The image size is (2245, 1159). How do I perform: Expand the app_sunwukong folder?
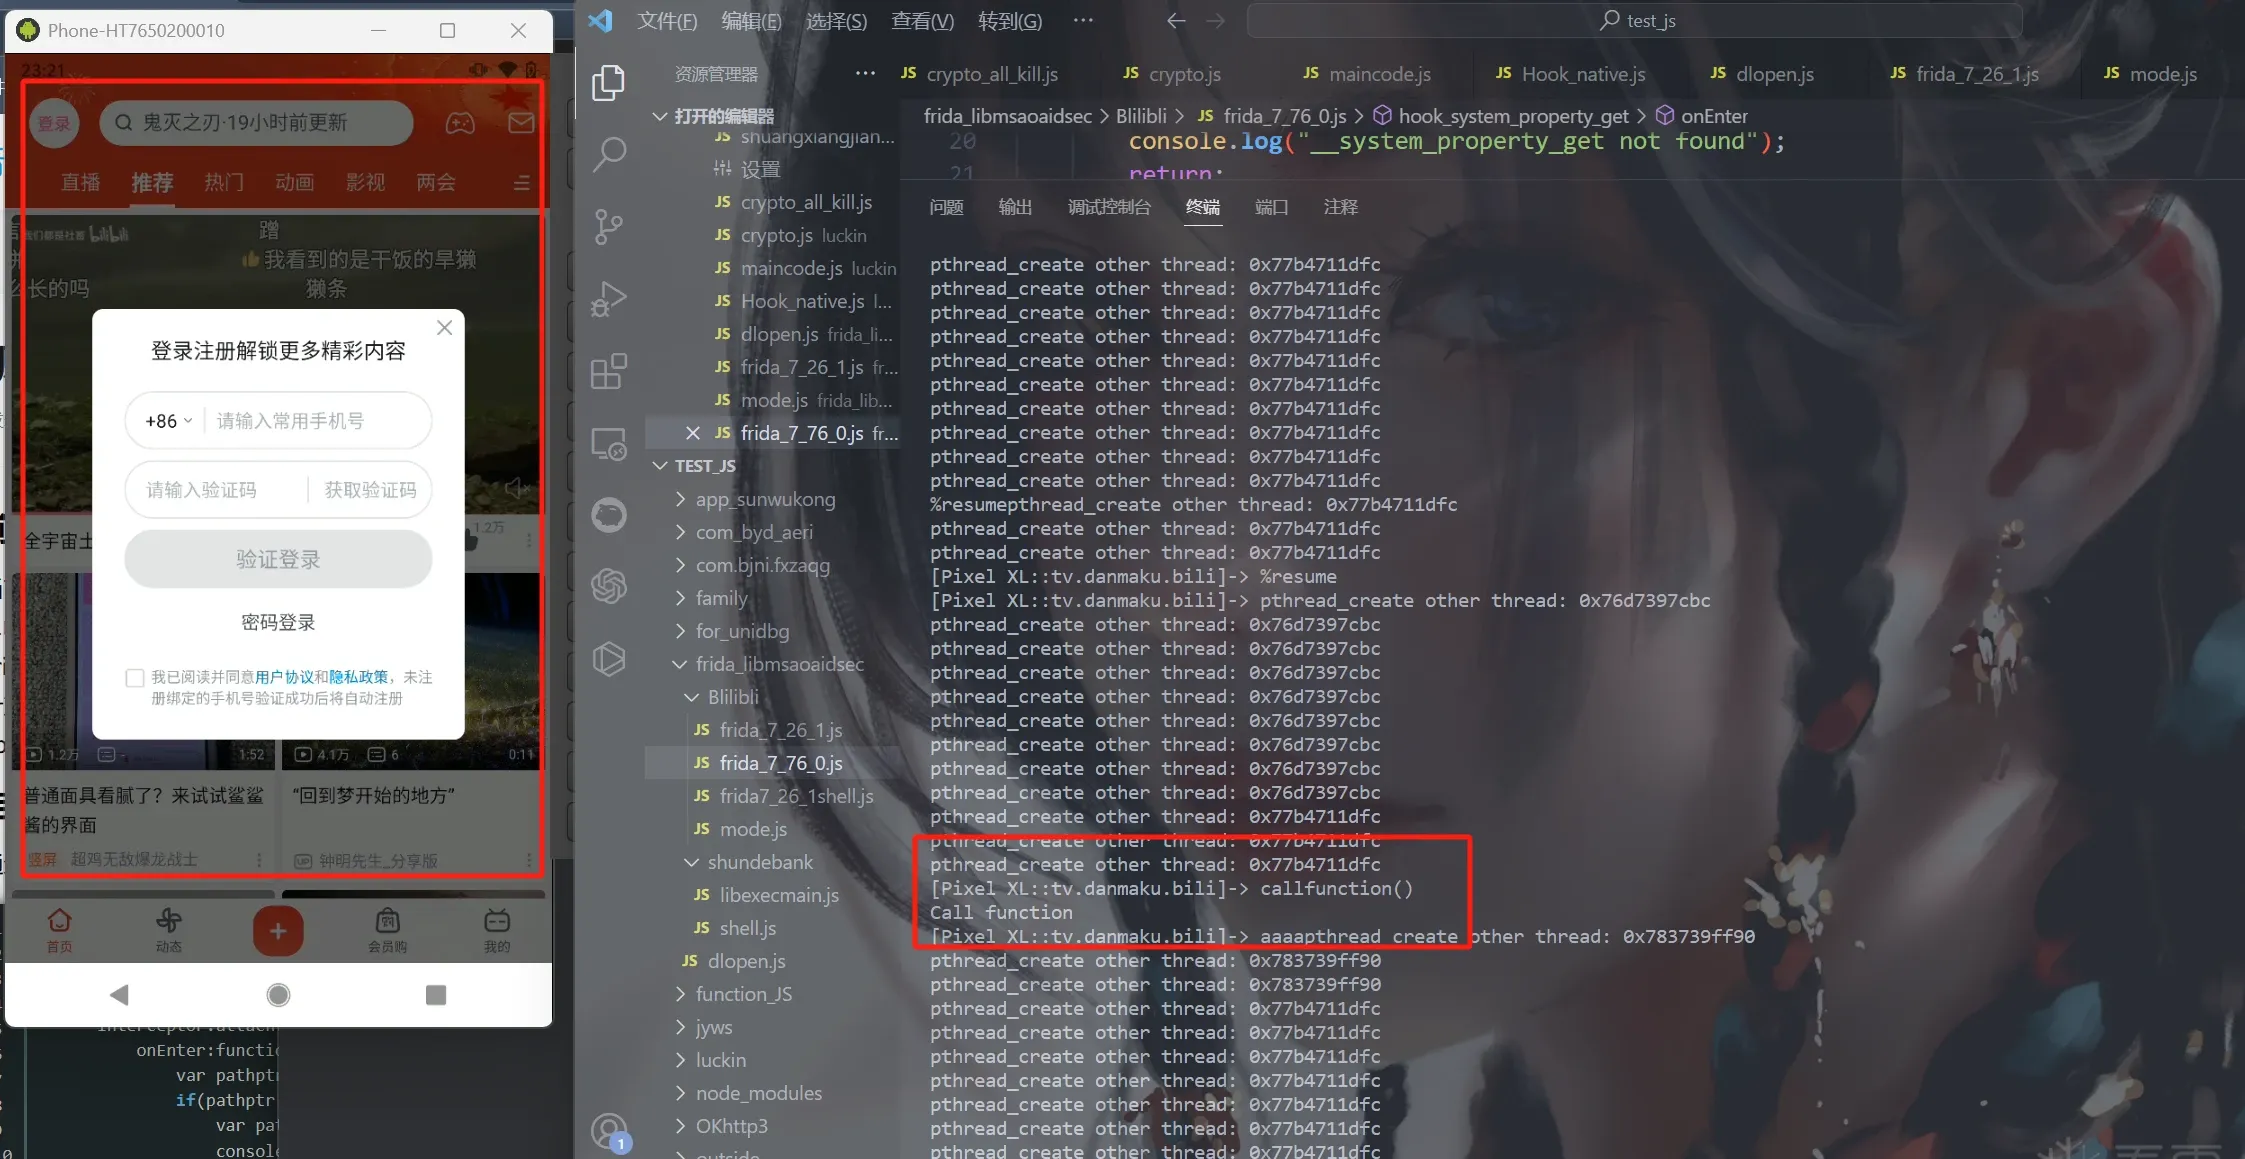[x=681, y=499]
